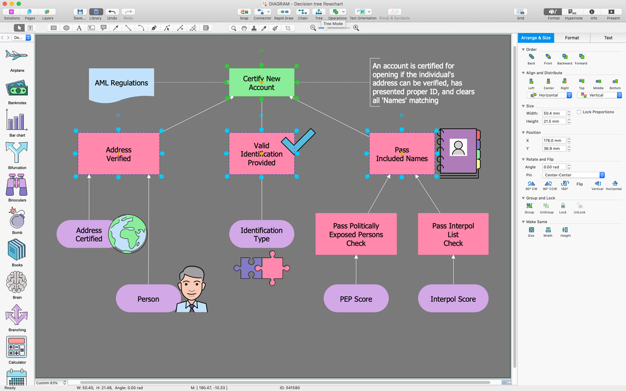Open the Solutions panel icon

12,12
